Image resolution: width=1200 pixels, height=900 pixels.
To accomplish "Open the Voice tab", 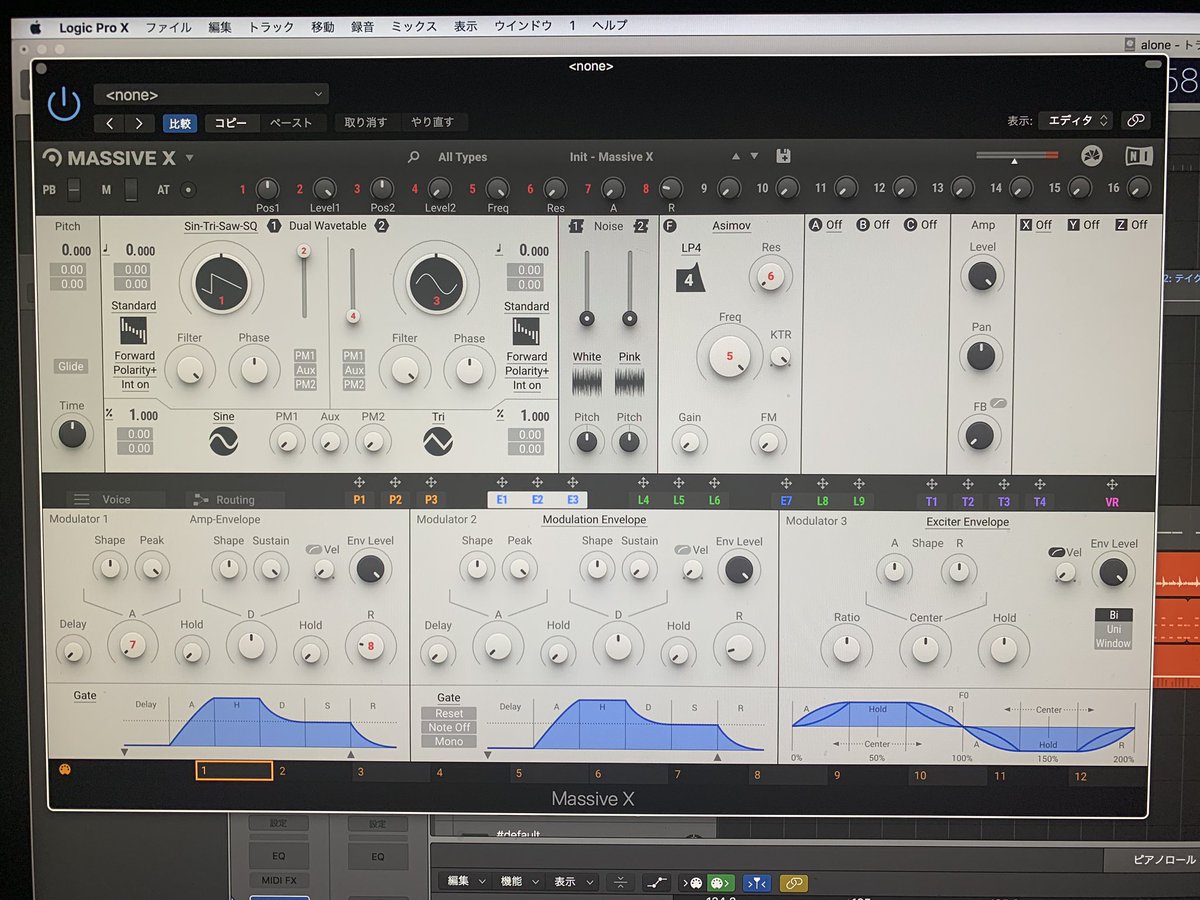I will point(116,499).
